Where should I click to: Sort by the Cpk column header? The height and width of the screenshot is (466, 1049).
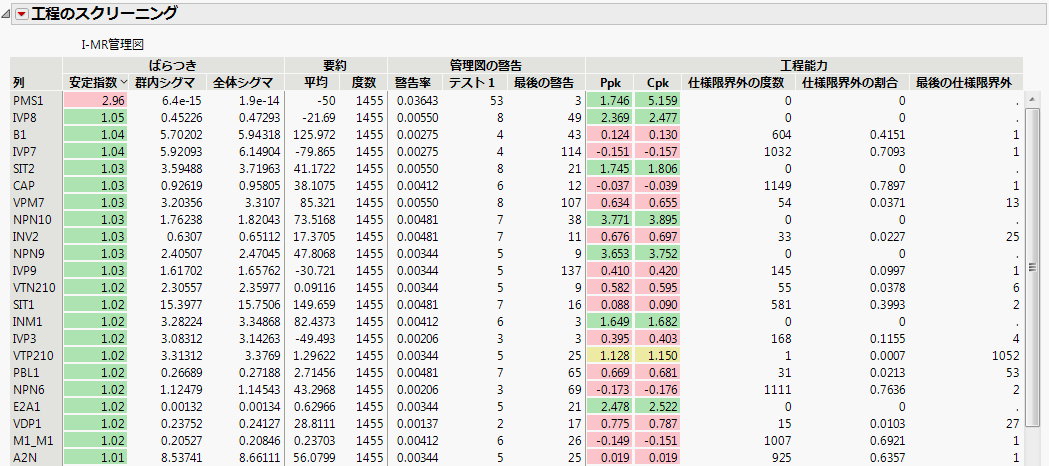click(657, 82)
